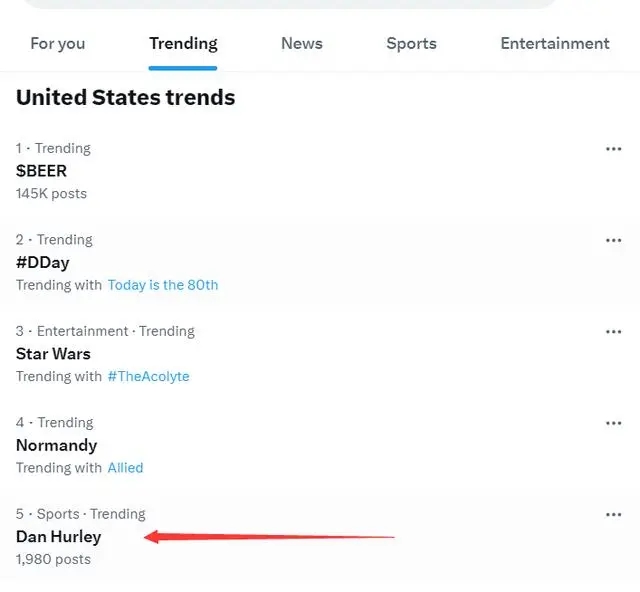Open more options for #DDay trend

(613, 240)
